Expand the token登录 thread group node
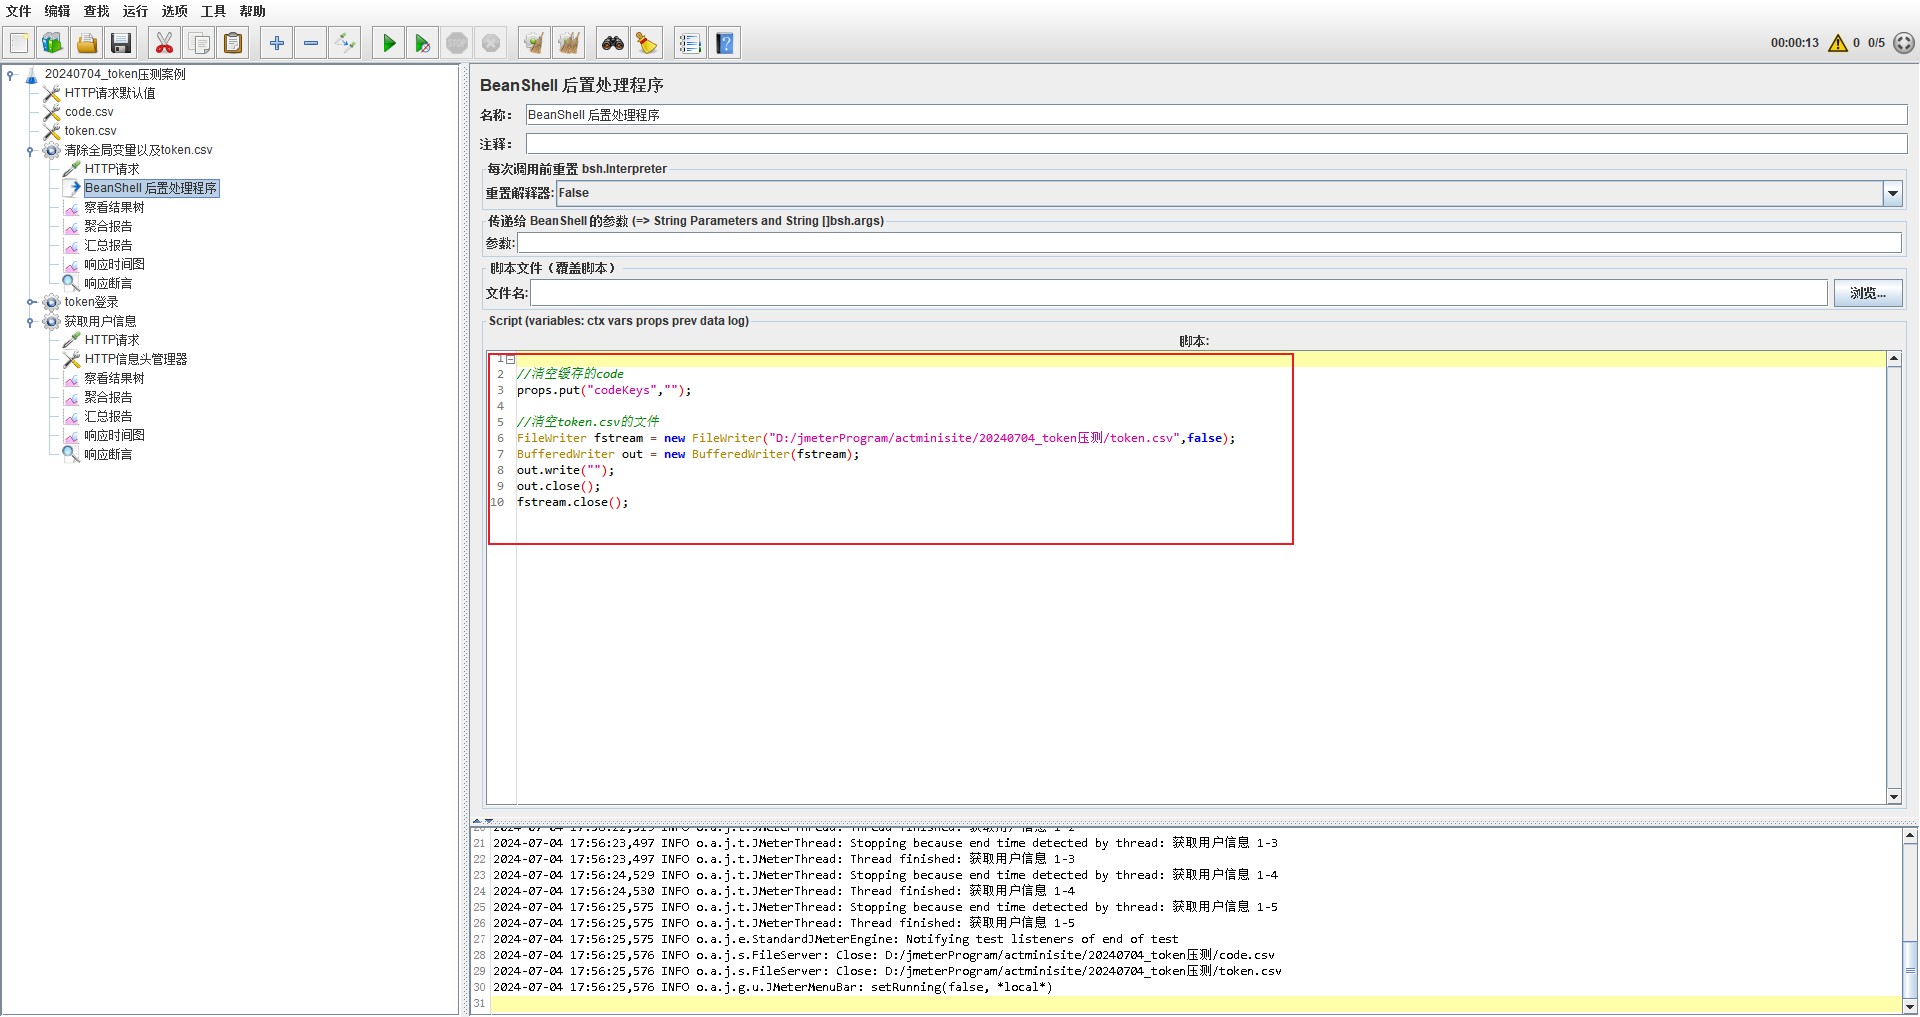 (x=31, y=302)
